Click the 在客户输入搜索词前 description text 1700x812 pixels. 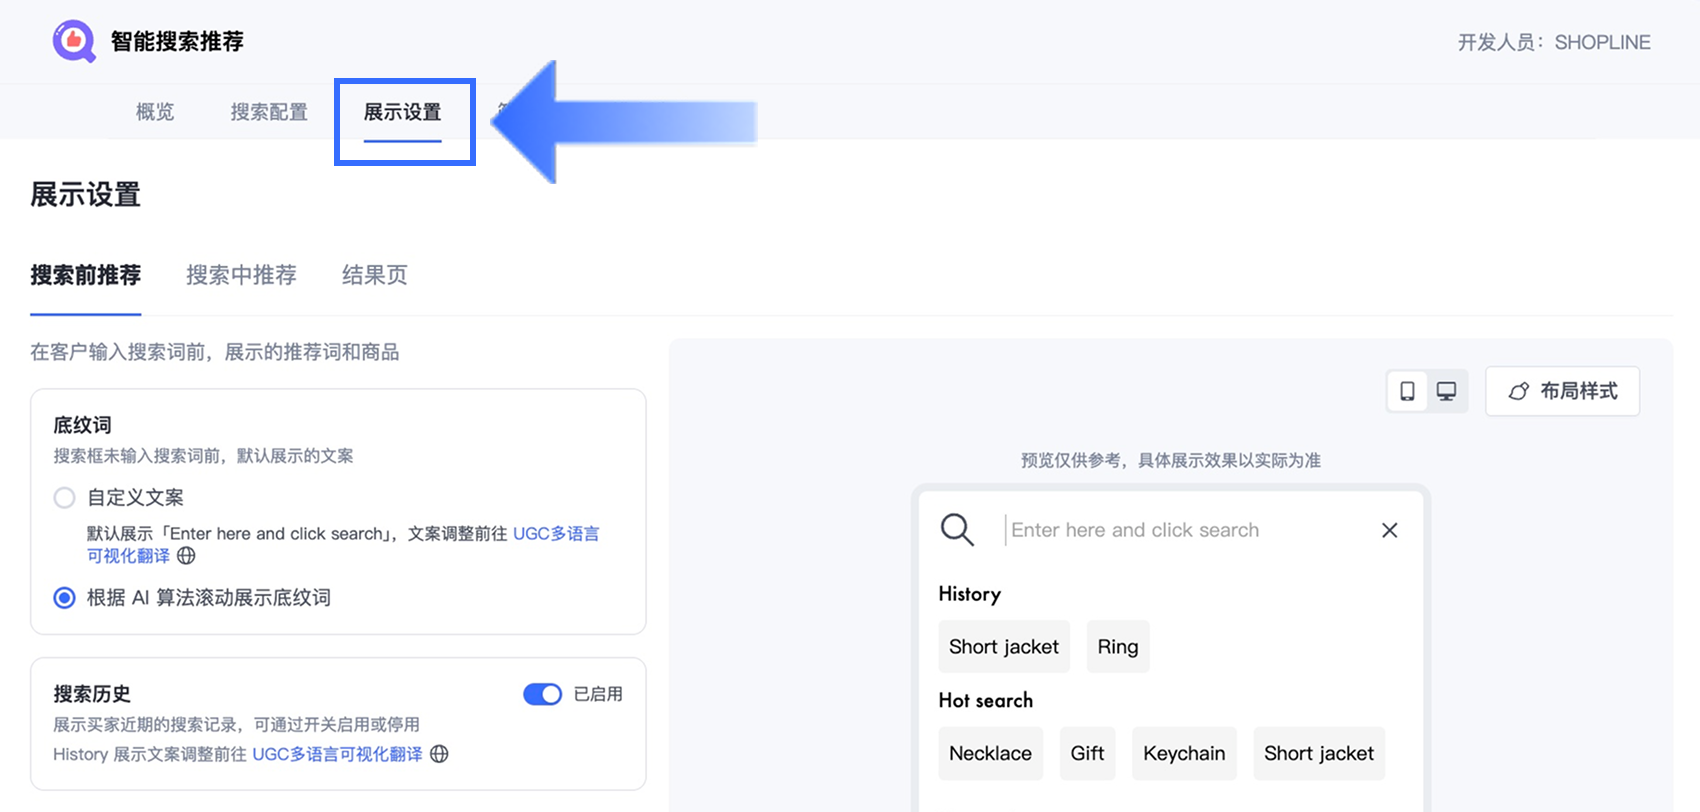[215, 352]
